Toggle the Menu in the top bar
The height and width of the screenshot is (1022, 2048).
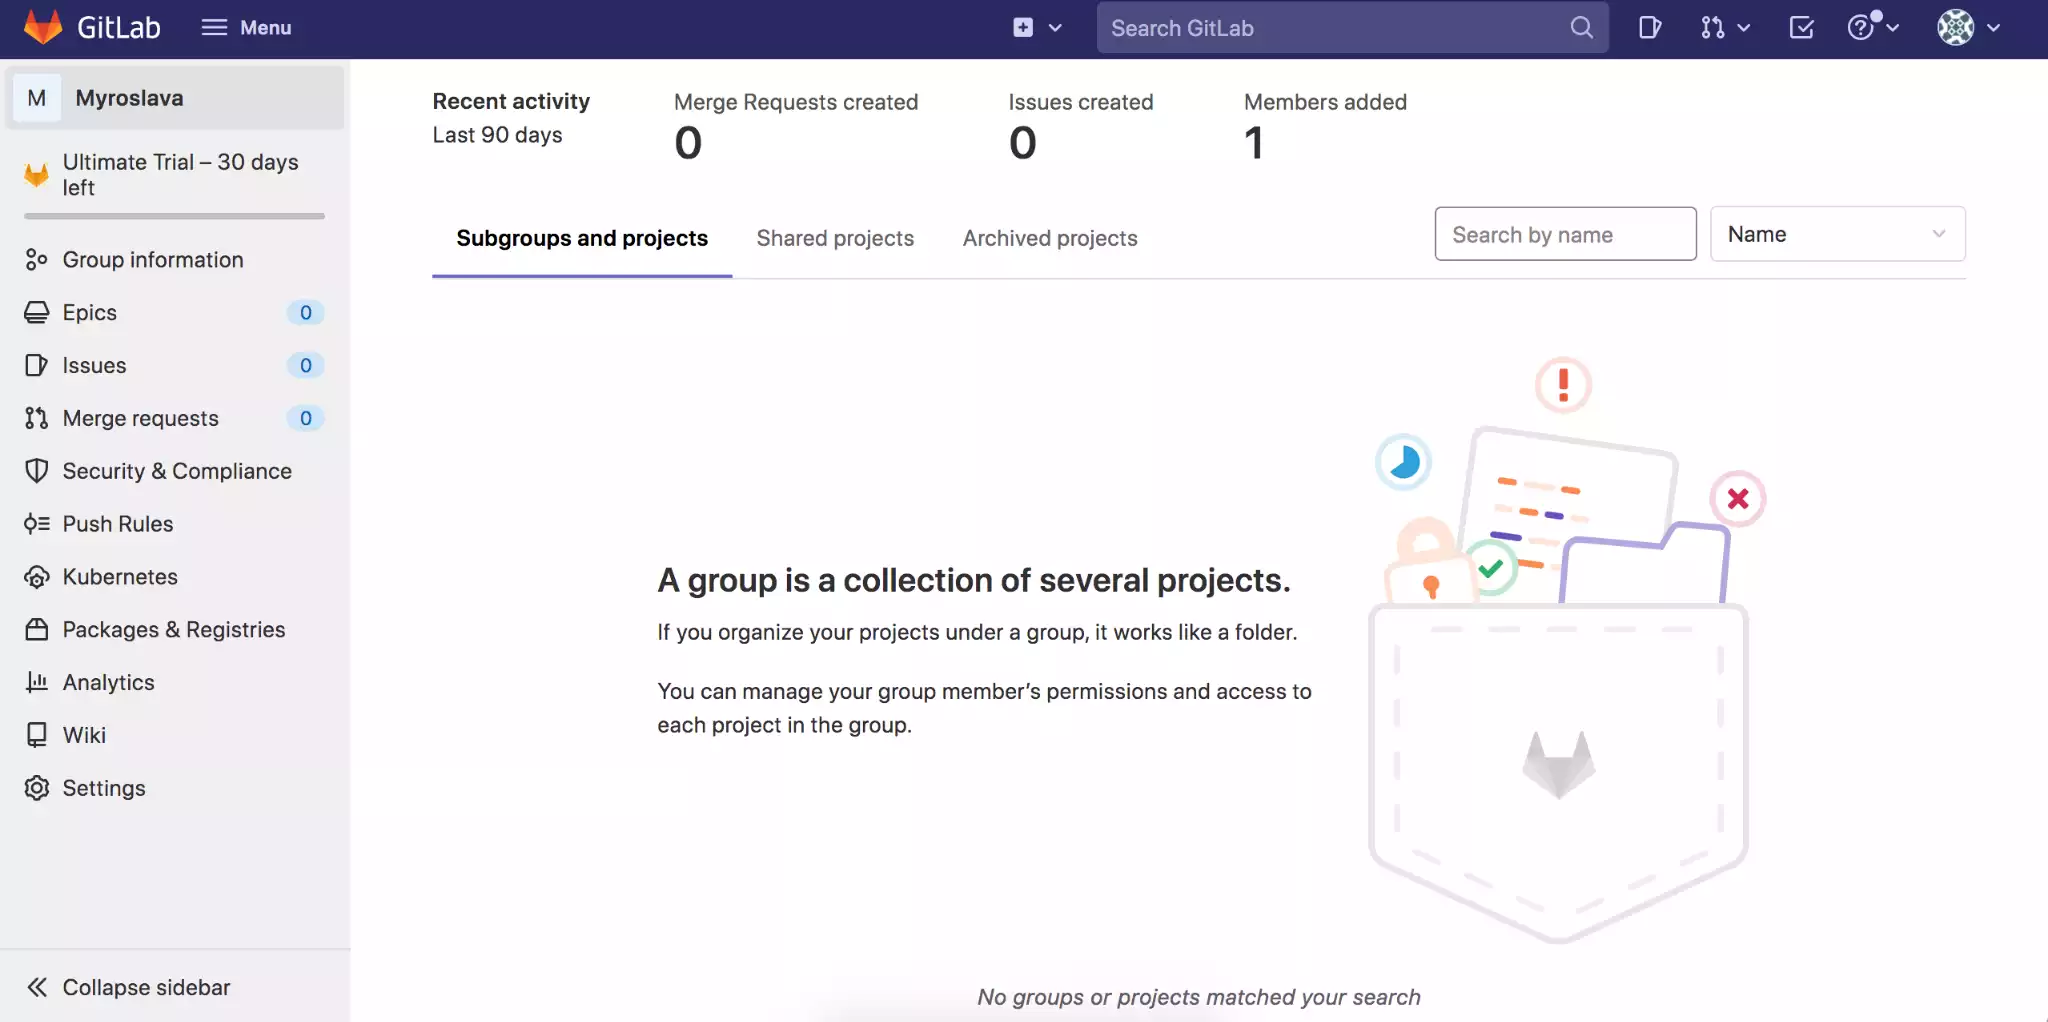(246, 27)
